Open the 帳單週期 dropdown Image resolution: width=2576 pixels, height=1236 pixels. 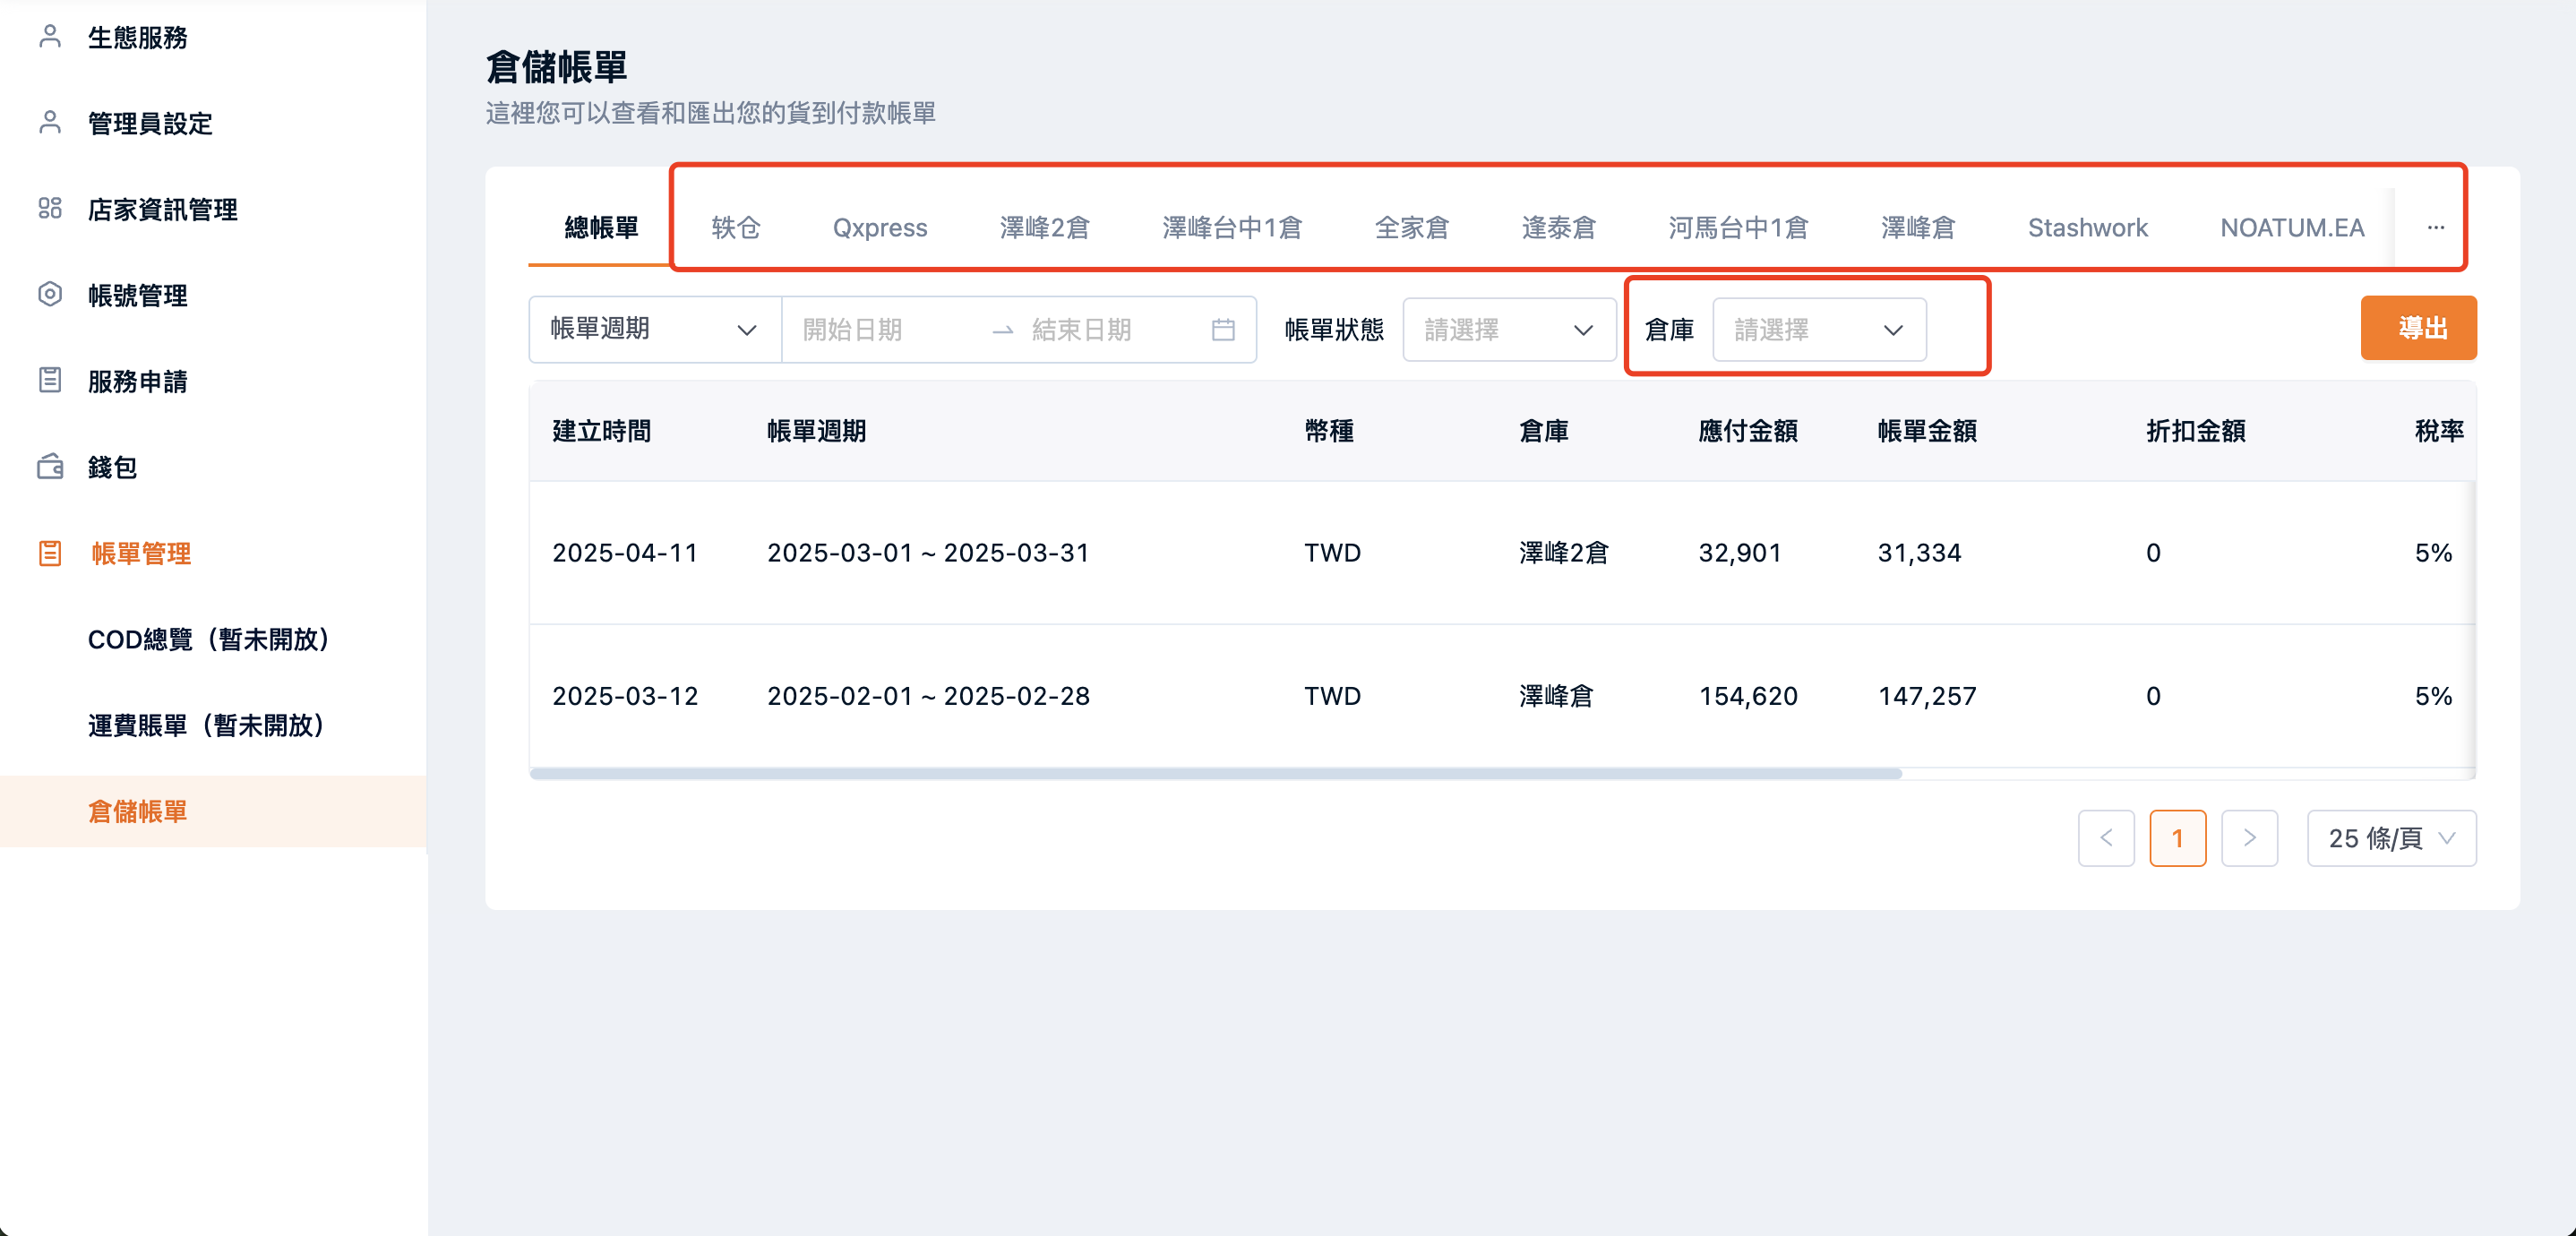tap(654, 330)
